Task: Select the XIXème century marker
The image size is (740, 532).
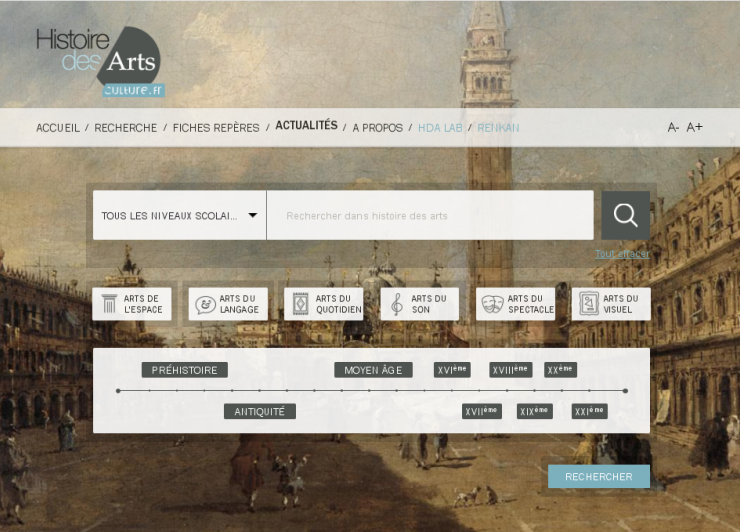Action: 534,411
